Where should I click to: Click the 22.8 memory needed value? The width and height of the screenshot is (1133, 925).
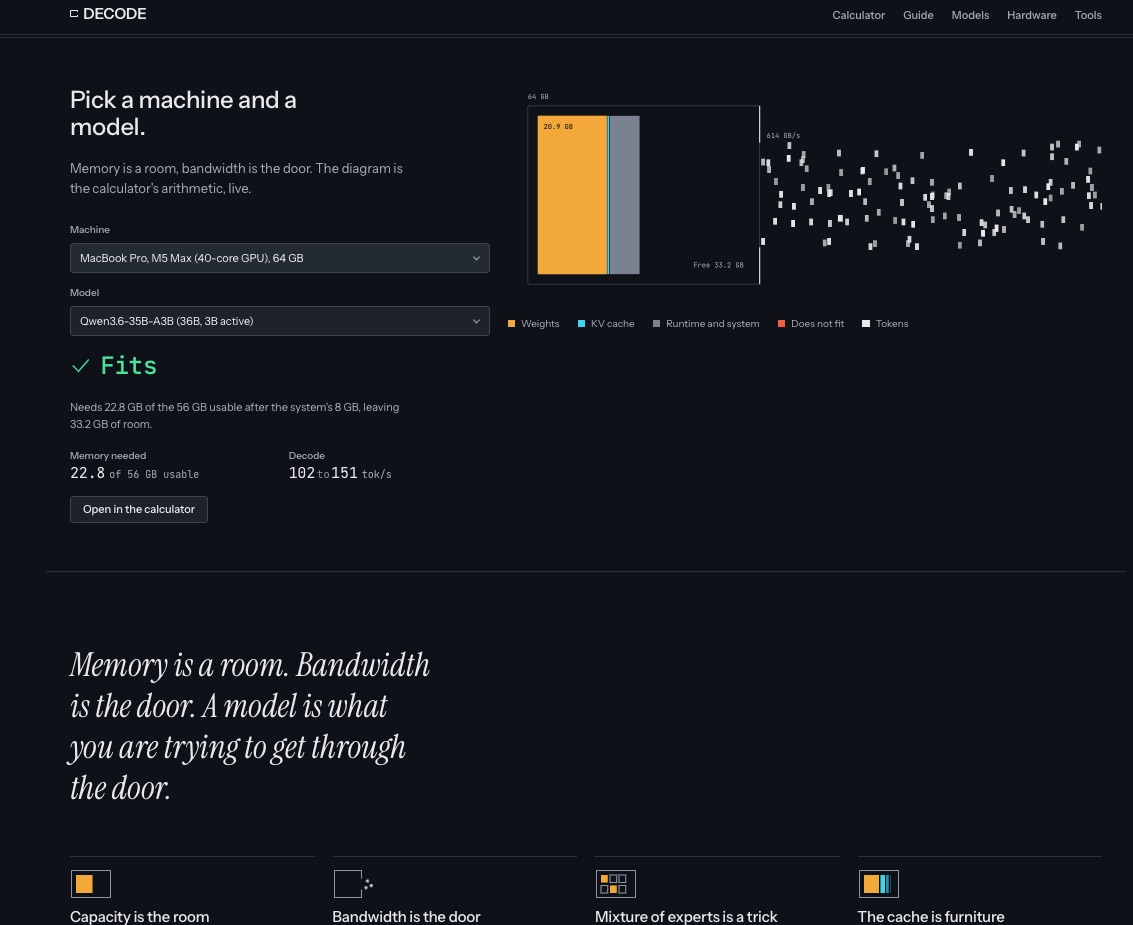(87, 473)
